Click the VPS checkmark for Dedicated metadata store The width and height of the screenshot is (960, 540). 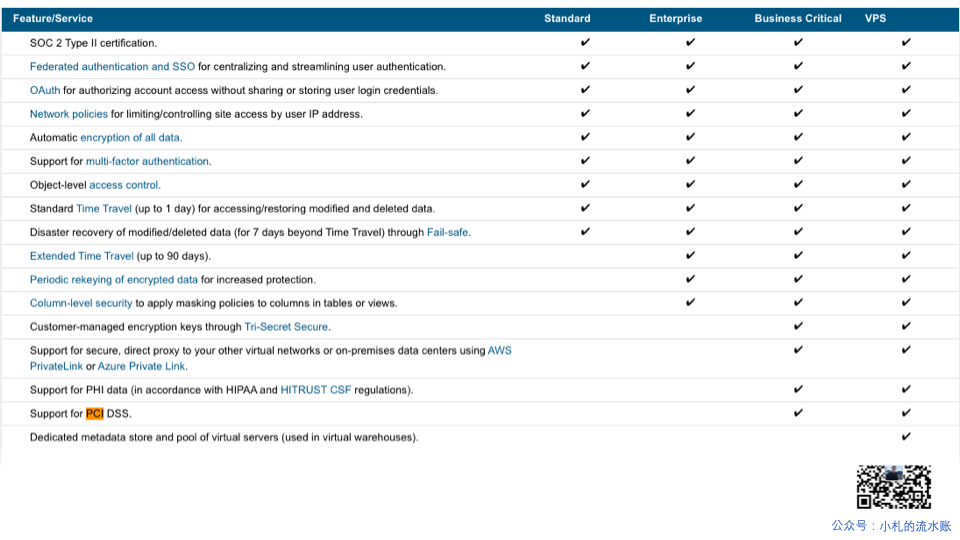[906, 437]
